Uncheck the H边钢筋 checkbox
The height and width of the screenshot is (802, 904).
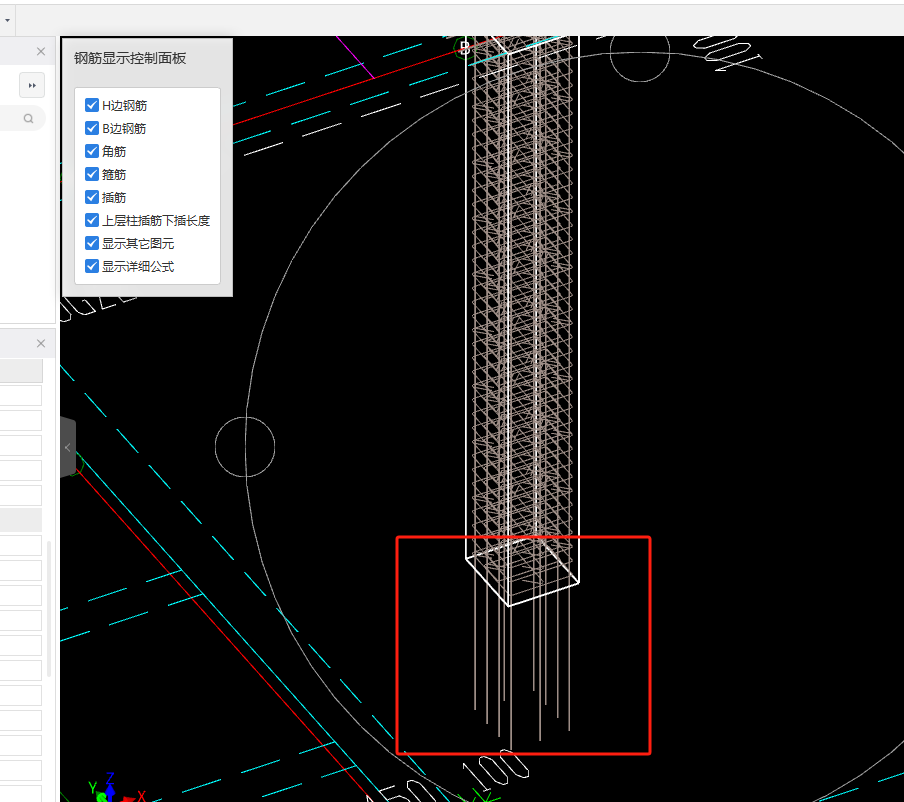point(92,105)
